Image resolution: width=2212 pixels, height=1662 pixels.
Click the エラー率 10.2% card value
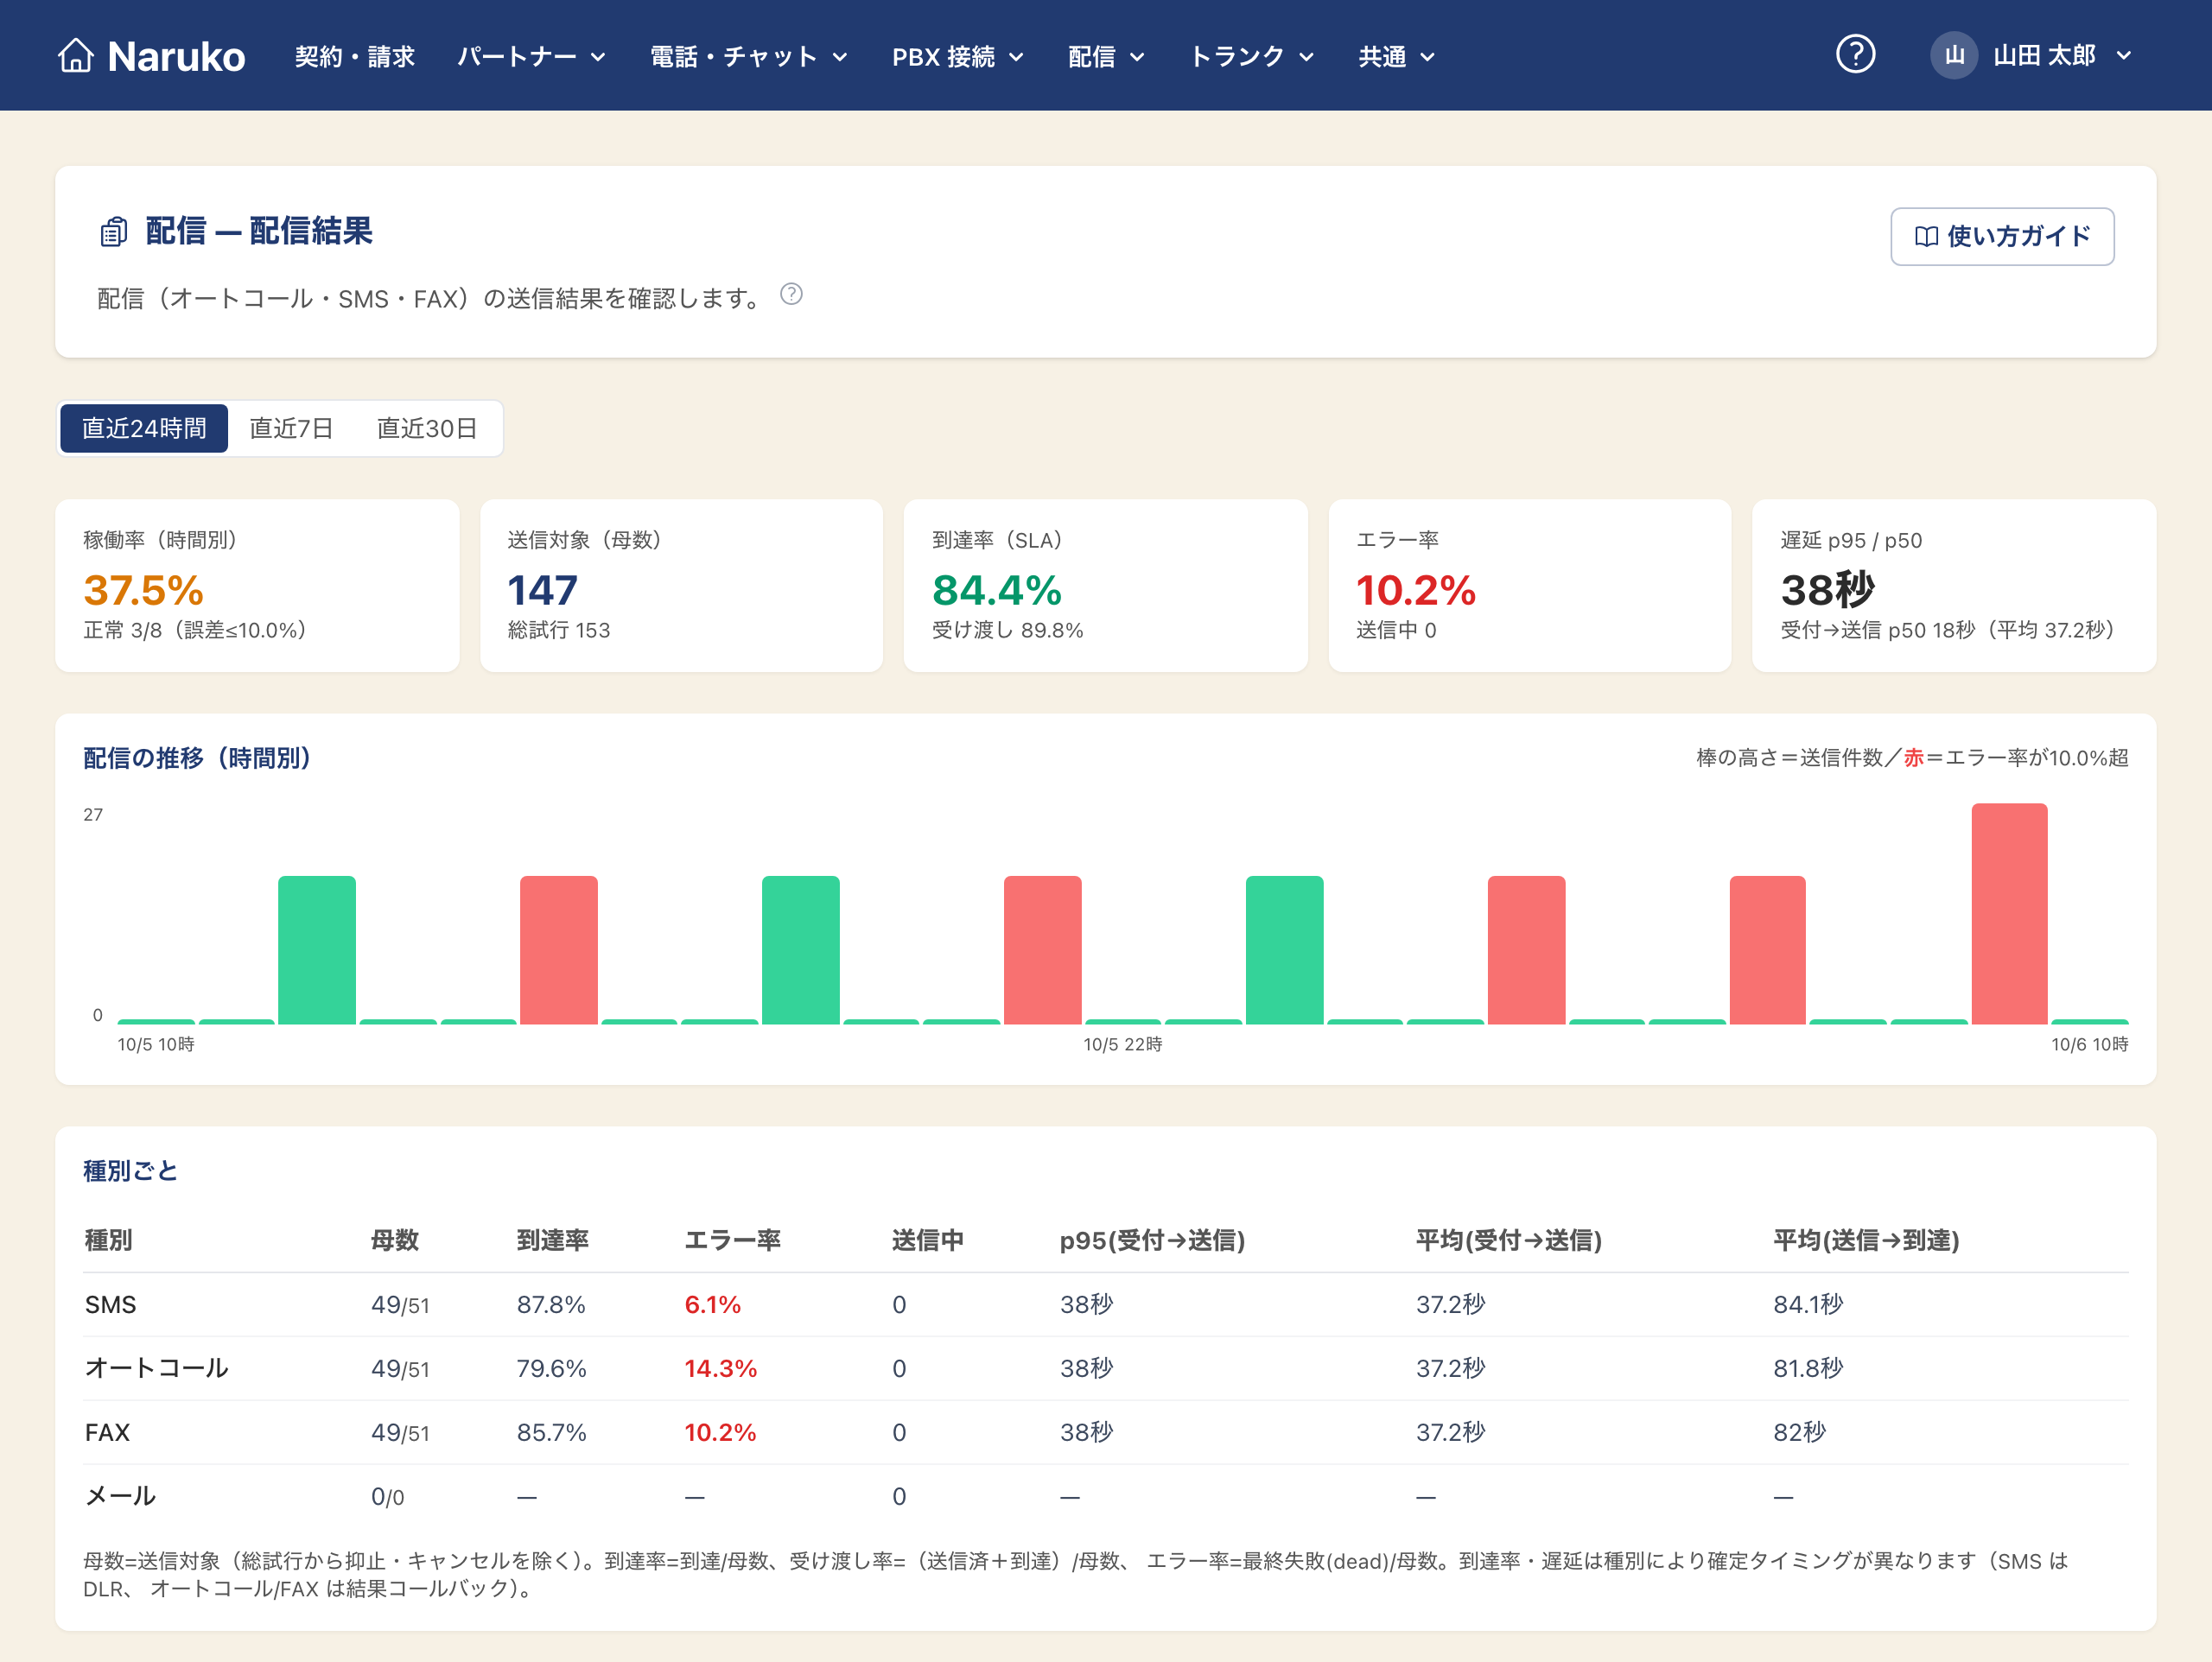[x=1416, y=590]
